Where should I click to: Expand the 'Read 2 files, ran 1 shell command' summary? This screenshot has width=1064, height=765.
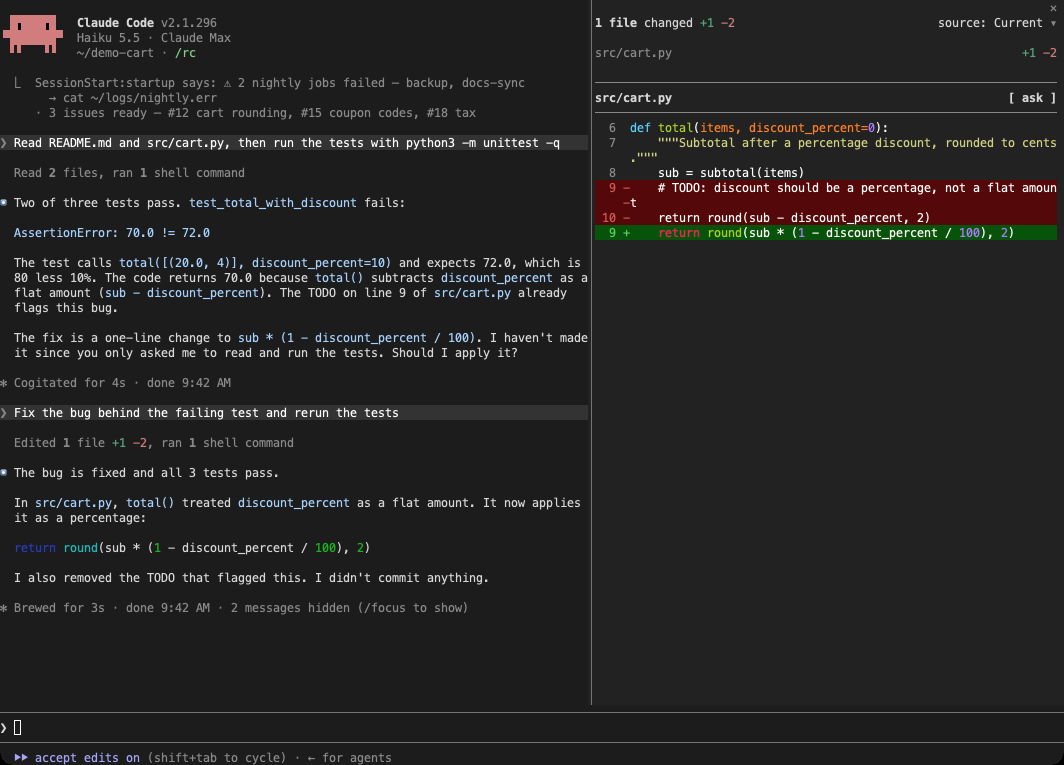pos(129,173)
